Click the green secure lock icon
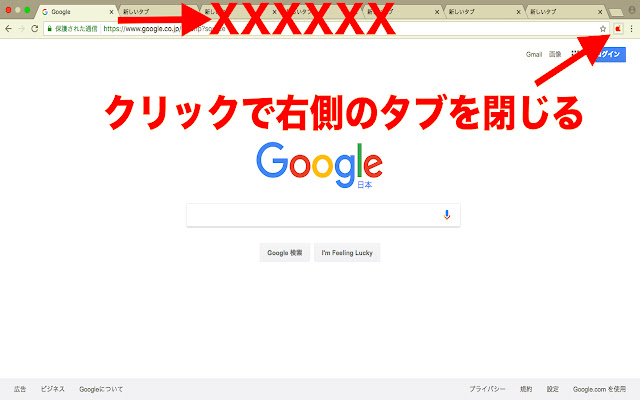640x400 pixels. [x=49, y=29]
